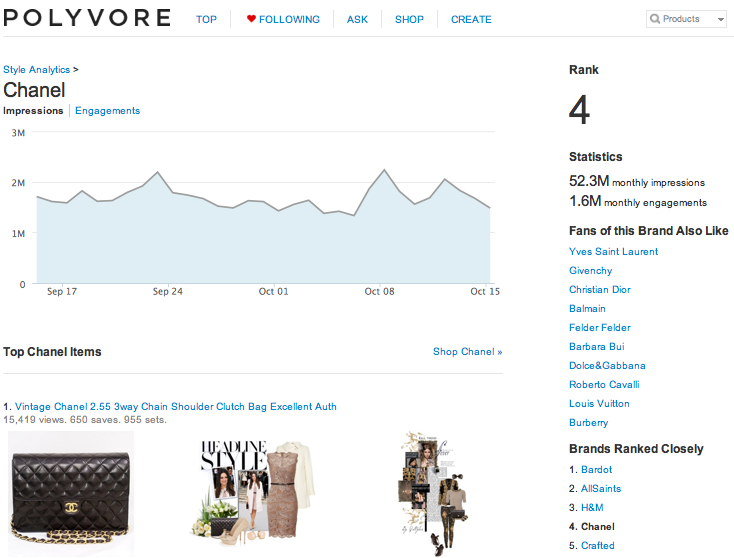Click the Style Analytics breadcrumb link

37,70
